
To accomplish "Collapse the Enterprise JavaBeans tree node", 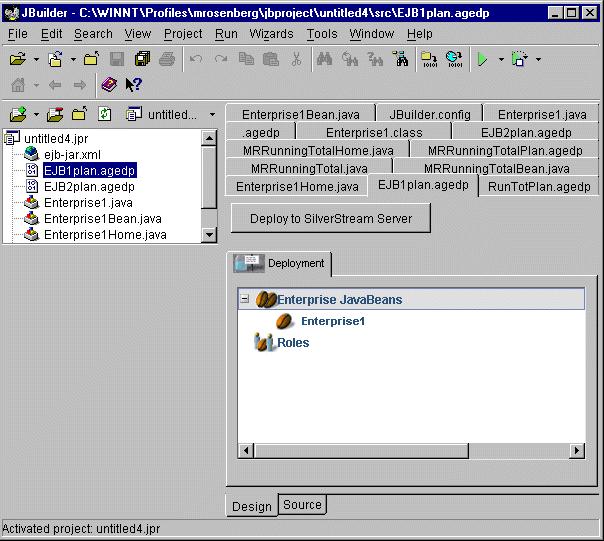I will (244, 299).
